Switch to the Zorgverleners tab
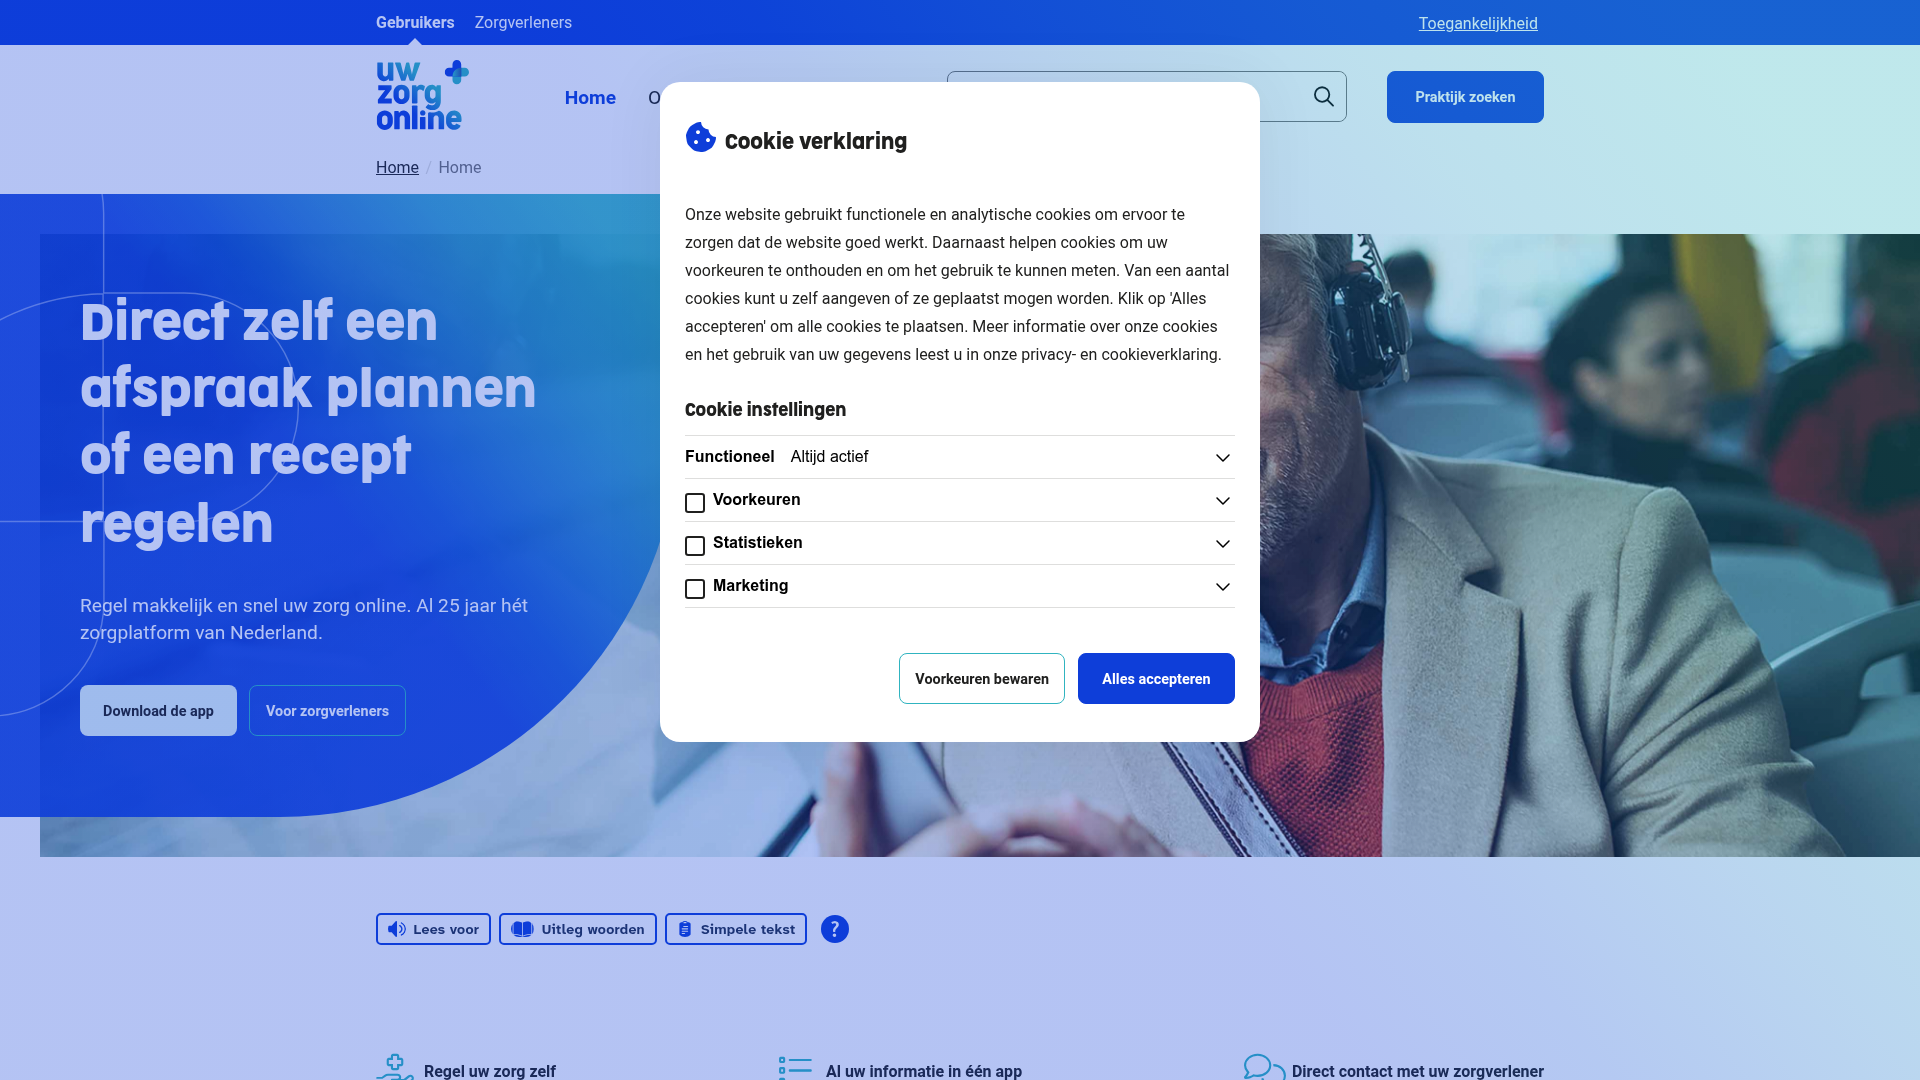Viewport: 1920px width, 1080px height. click(523, 22)
